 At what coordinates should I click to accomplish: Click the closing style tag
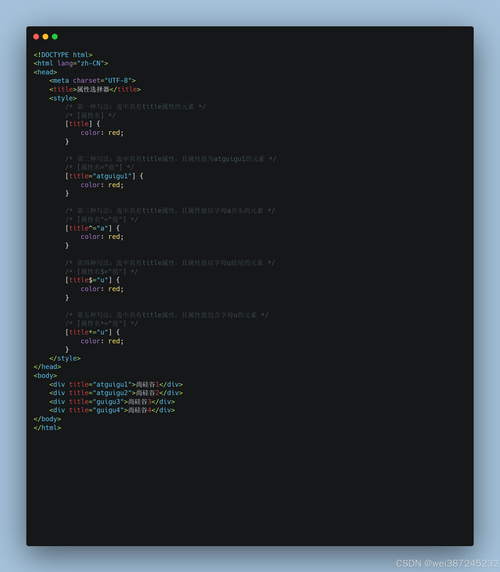pyautogui.click(x=65, y=359)
